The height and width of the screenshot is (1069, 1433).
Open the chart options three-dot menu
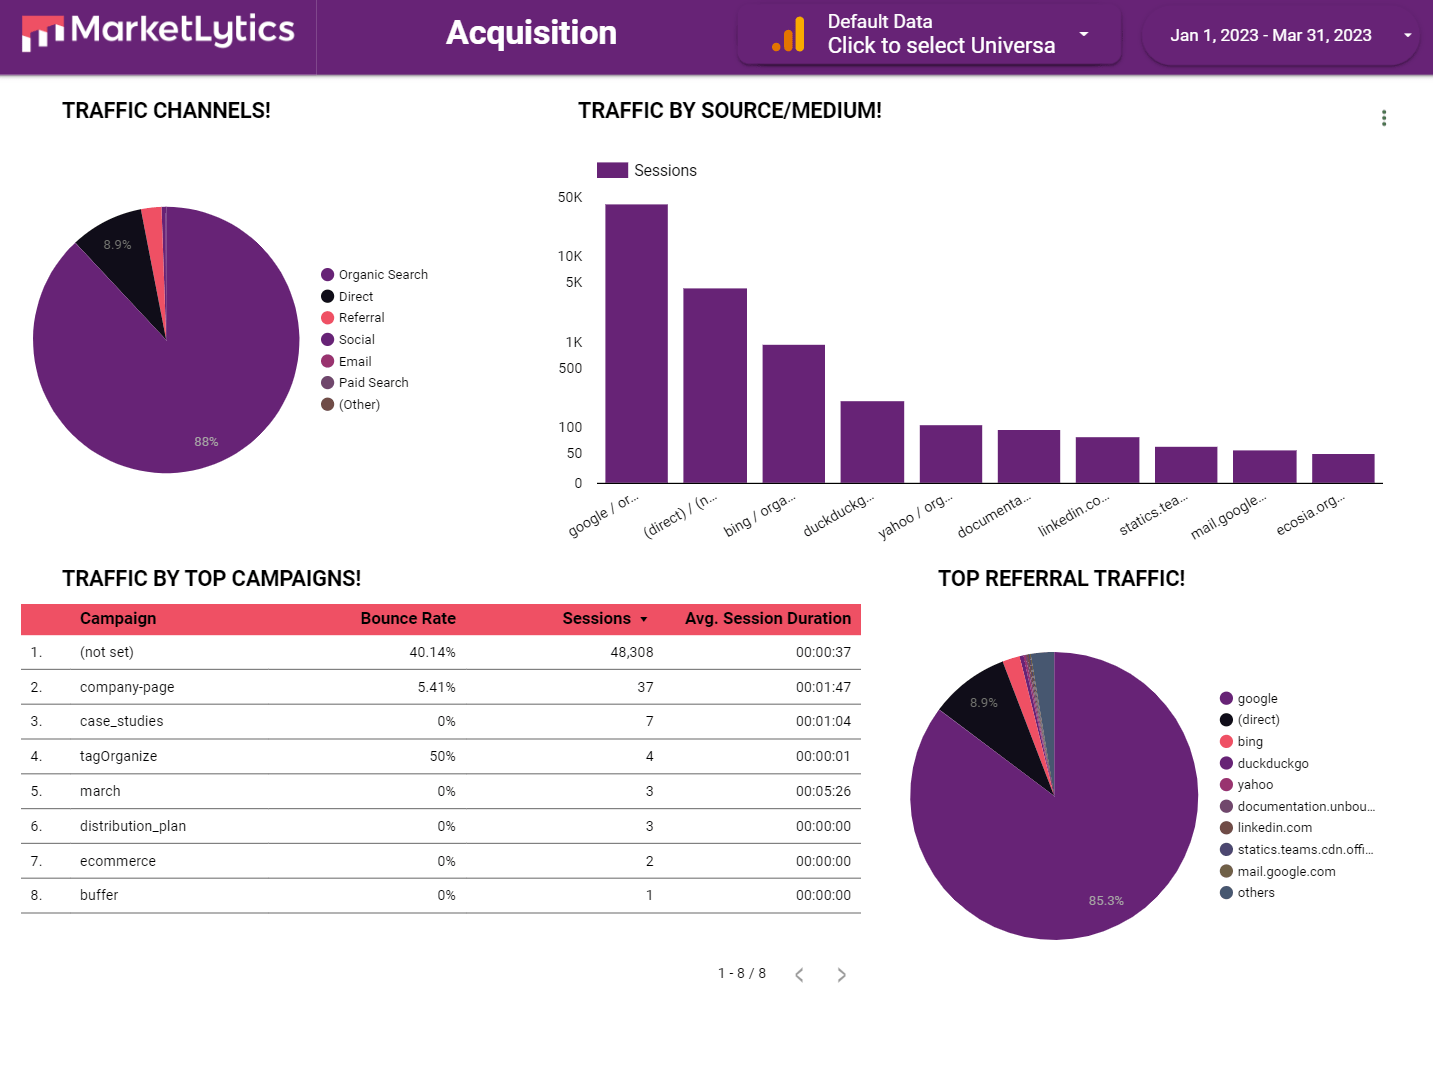point(1384,117)
